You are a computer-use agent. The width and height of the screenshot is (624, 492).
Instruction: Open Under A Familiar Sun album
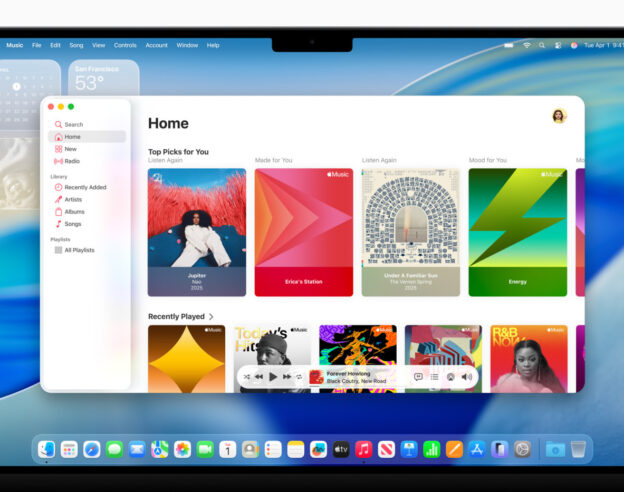(411, 232)
